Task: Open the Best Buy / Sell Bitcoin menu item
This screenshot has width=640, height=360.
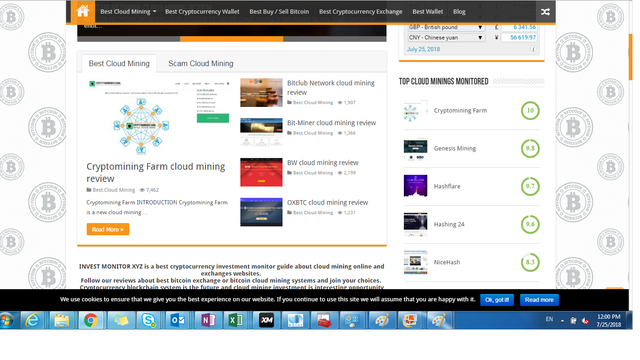Action: (x=279, y=12)
